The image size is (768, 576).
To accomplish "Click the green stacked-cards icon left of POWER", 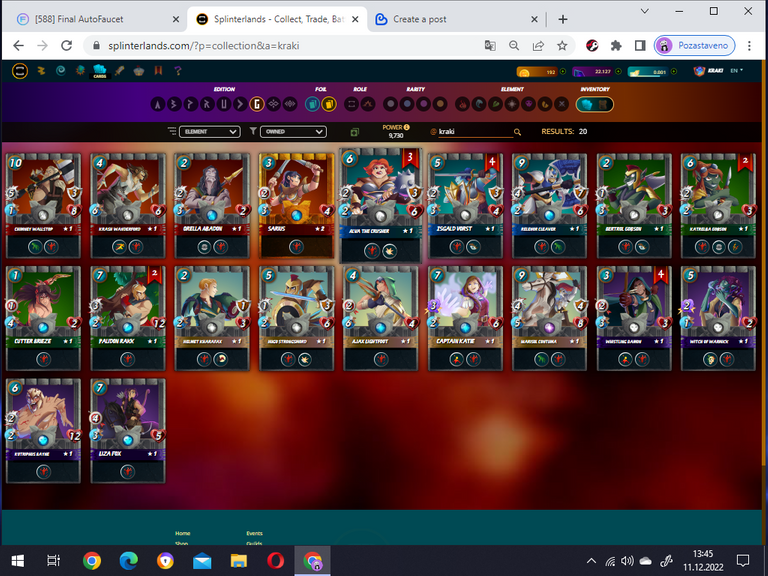I will coord(355,132).
